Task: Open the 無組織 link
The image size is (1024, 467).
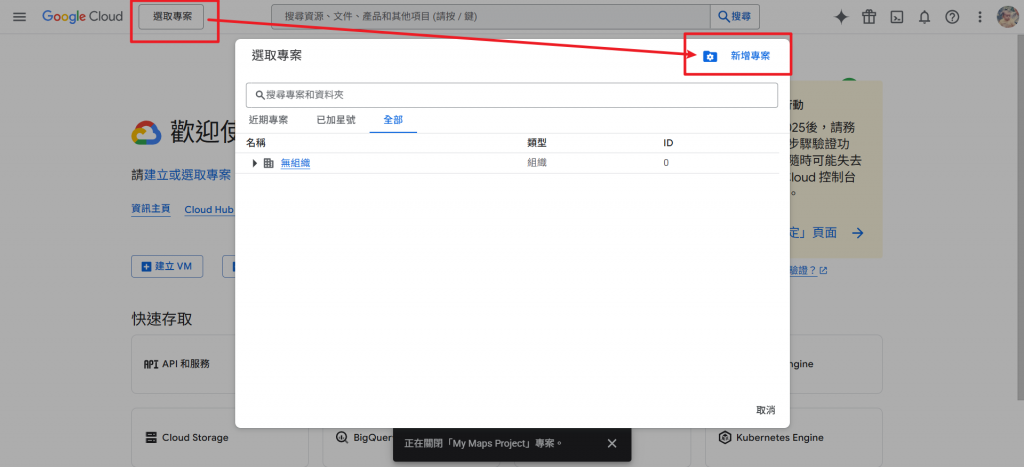Action: (295, 163)
